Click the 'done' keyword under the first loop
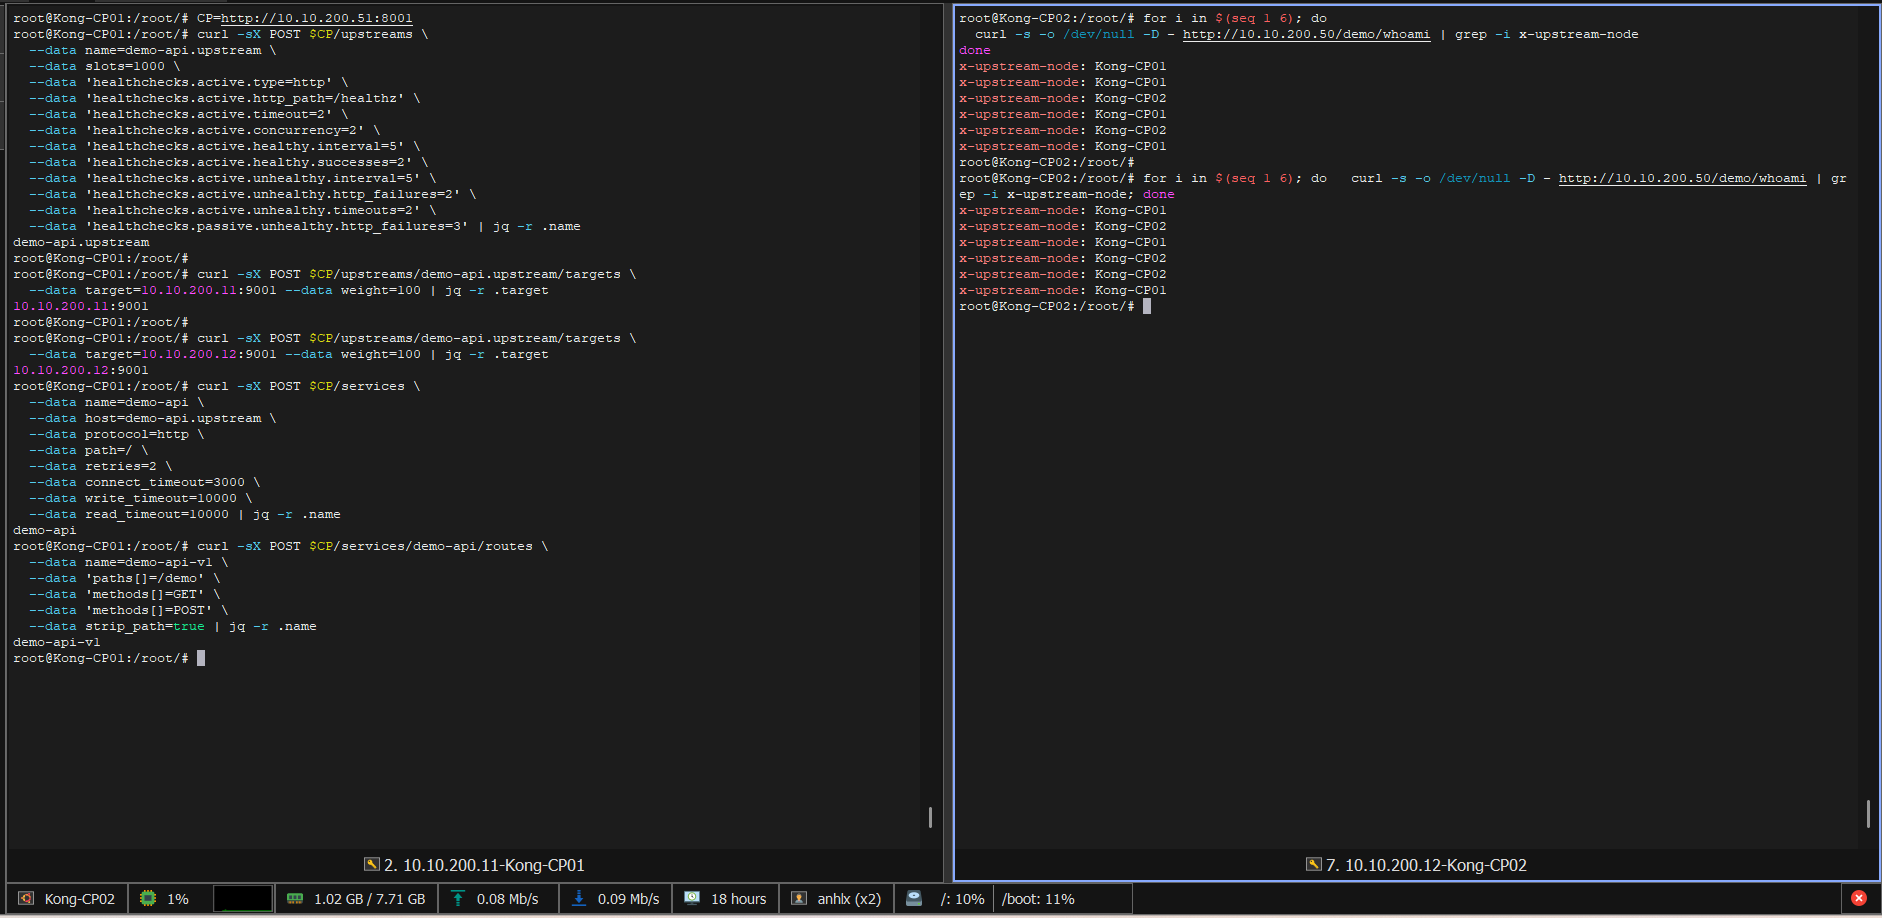 tap(975, 50)
